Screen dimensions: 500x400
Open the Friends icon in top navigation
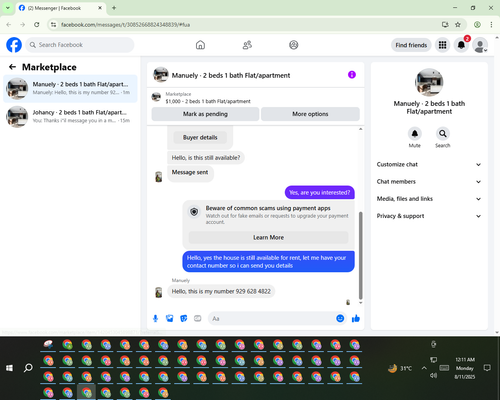click(247, 45)
